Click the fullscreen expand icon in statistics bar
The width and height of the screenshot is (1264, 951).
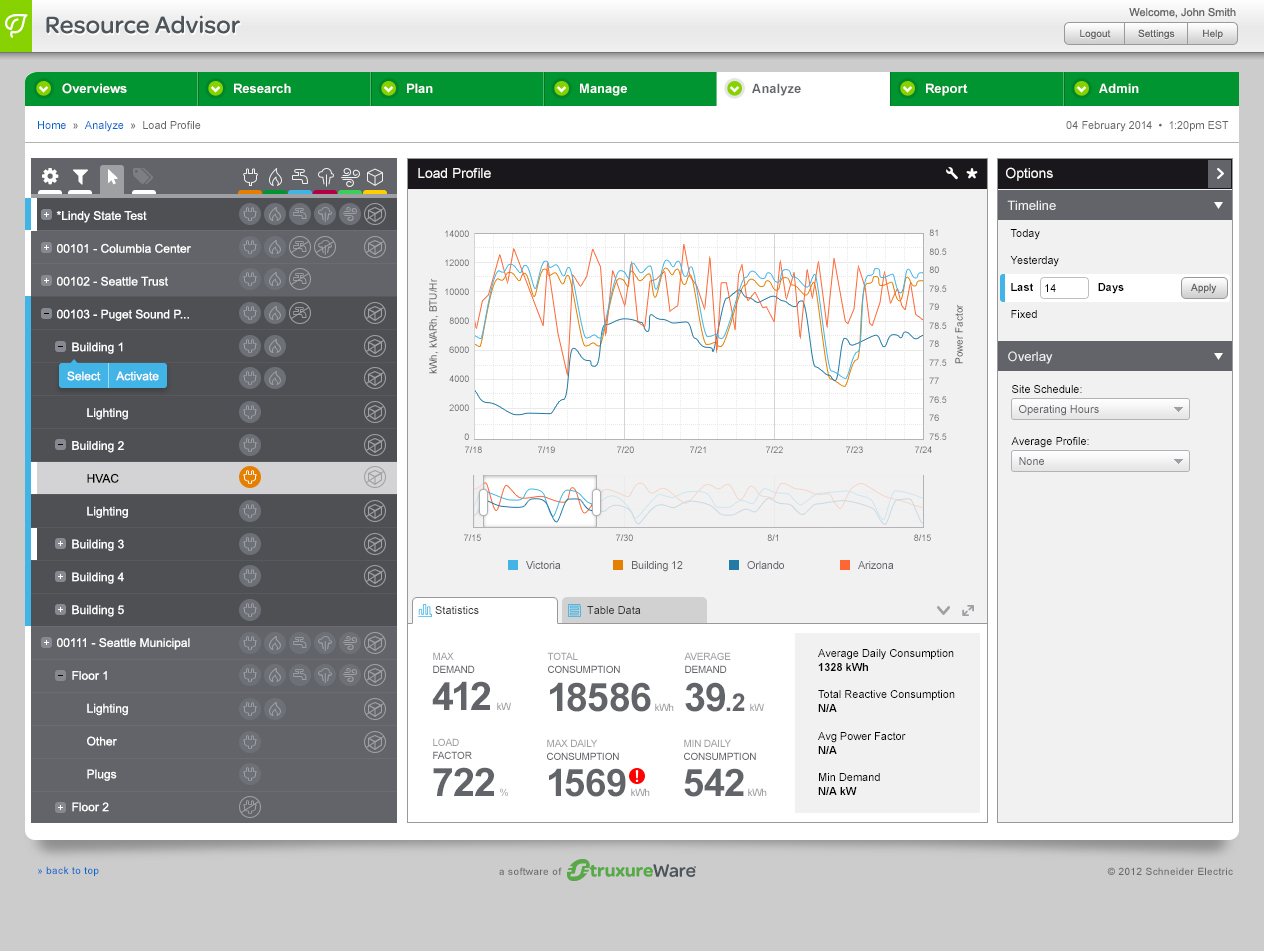pos(968,610)
